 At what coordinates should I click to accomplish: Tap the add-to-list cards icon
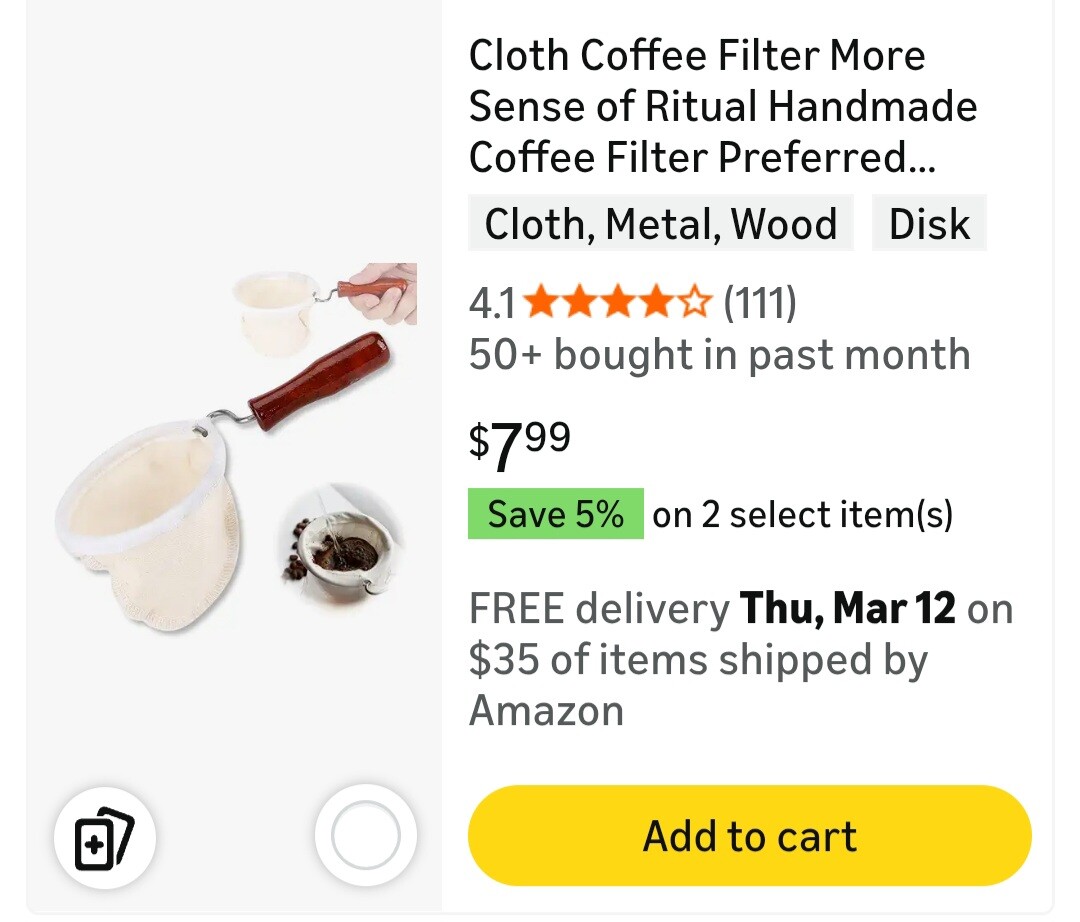105,838
